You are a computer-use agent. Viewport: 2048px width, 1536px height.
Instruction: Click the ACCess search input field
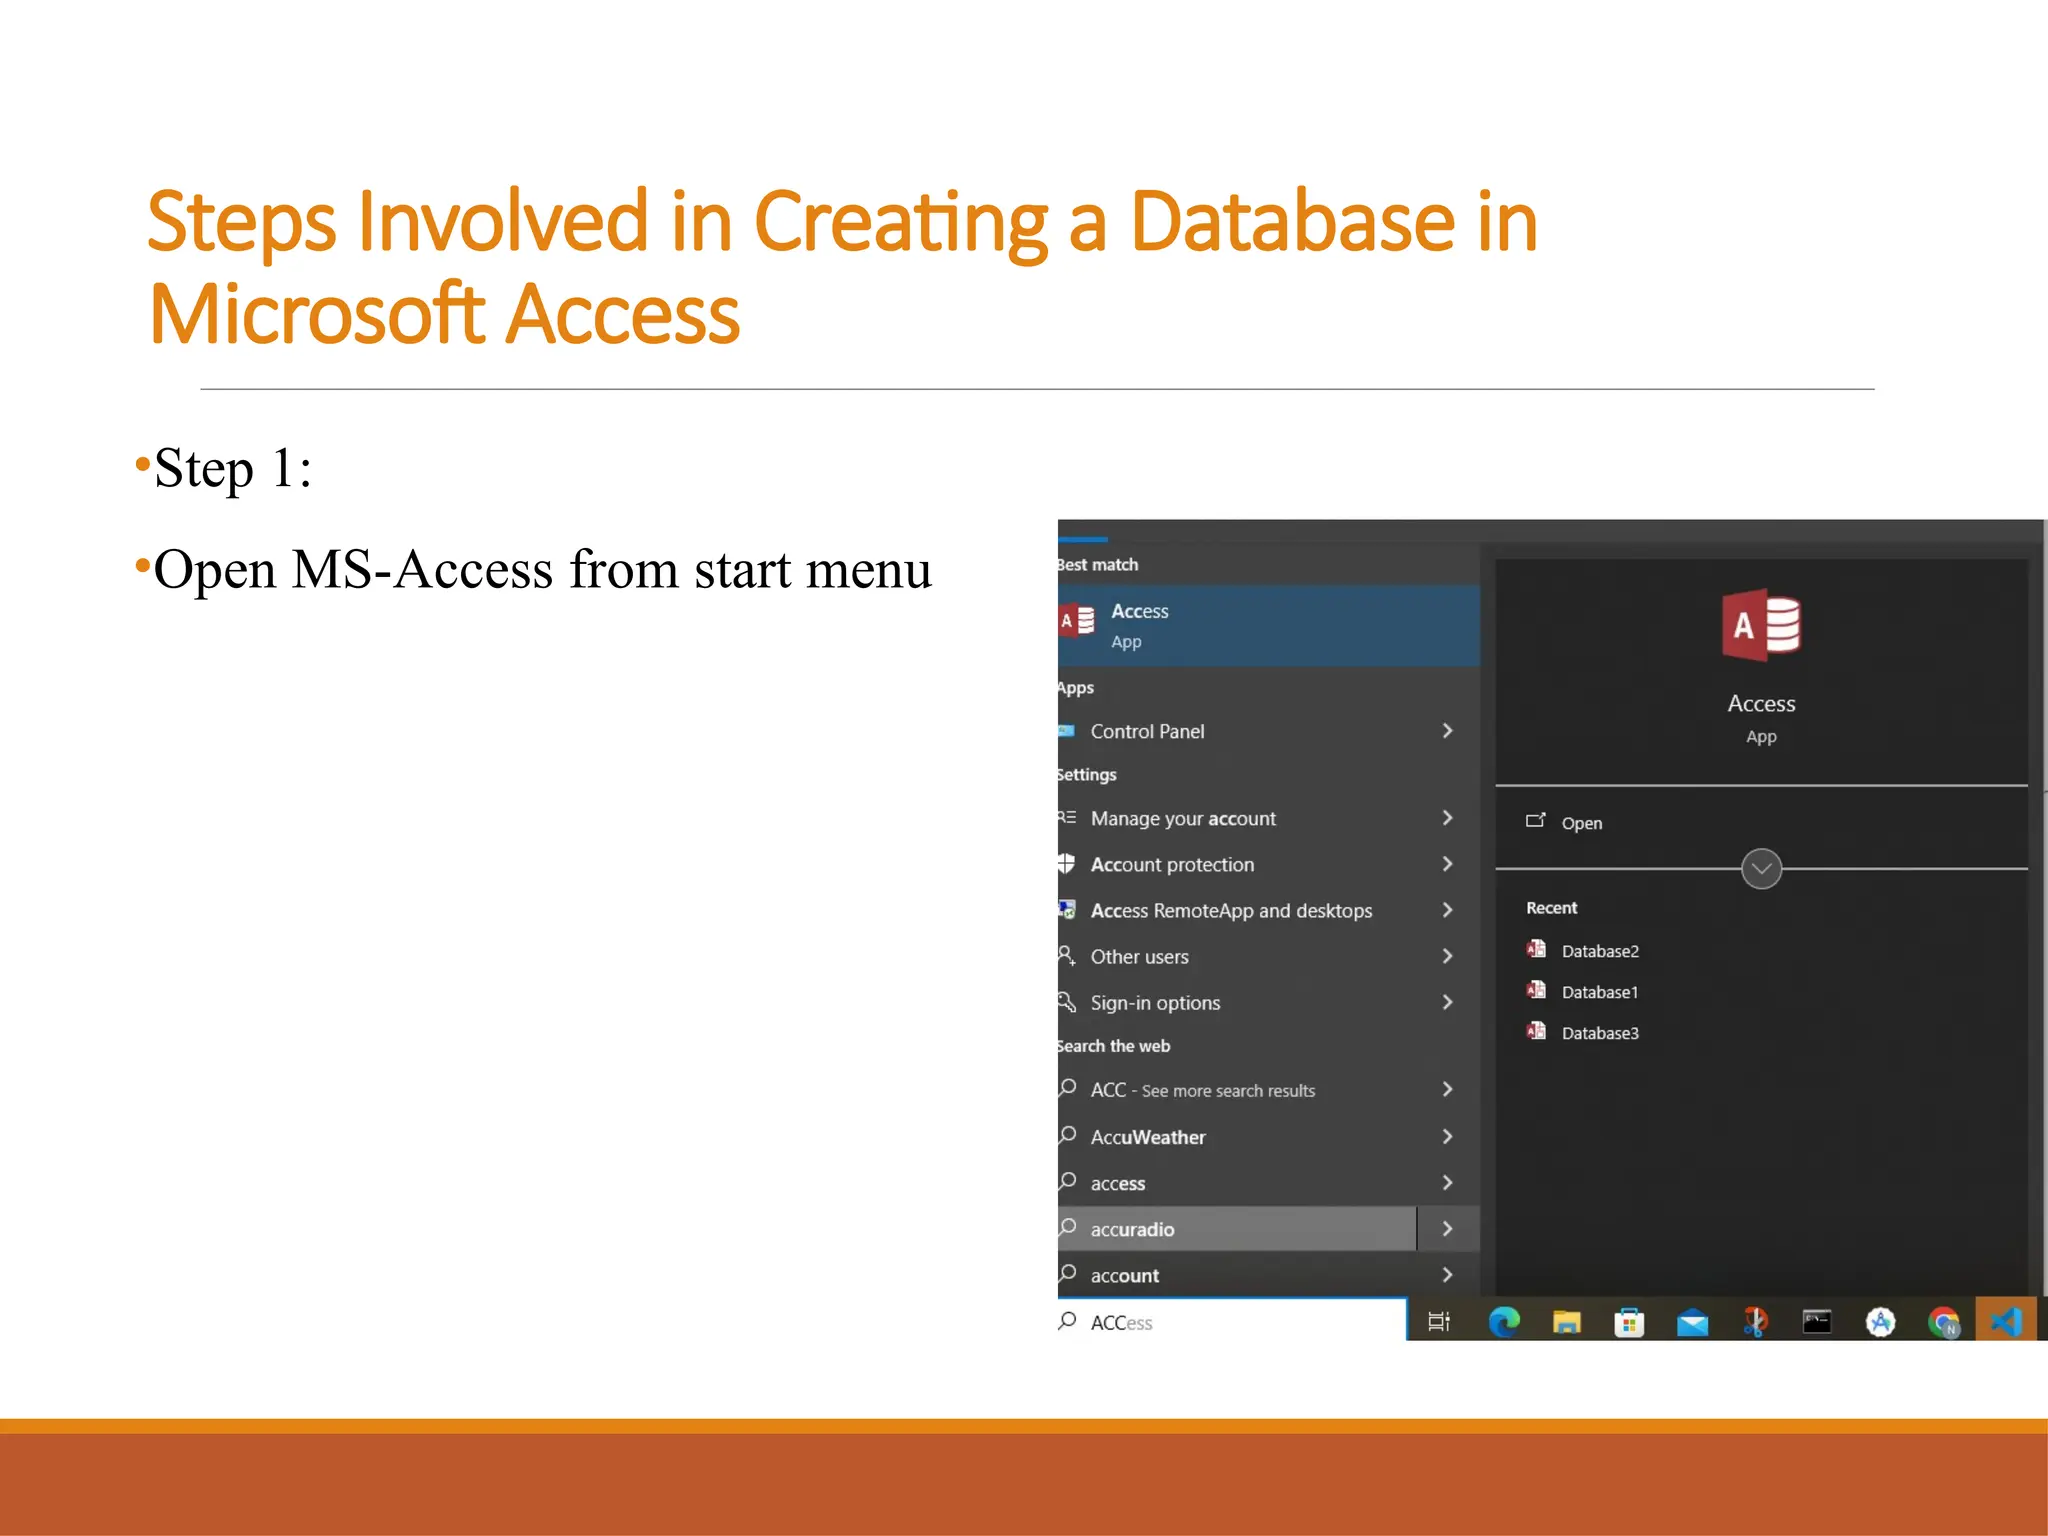[1232, 1322]
